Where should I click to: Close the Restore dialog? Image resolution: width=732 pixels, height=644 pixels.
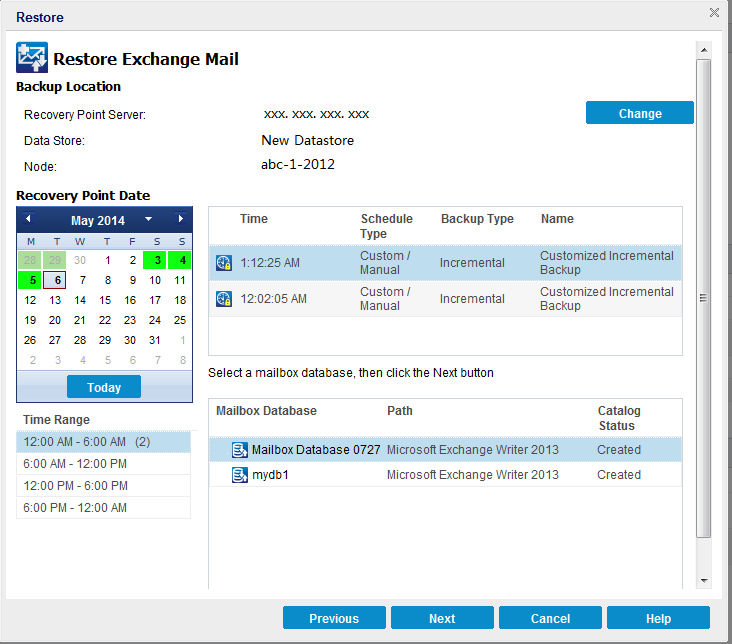714,13
